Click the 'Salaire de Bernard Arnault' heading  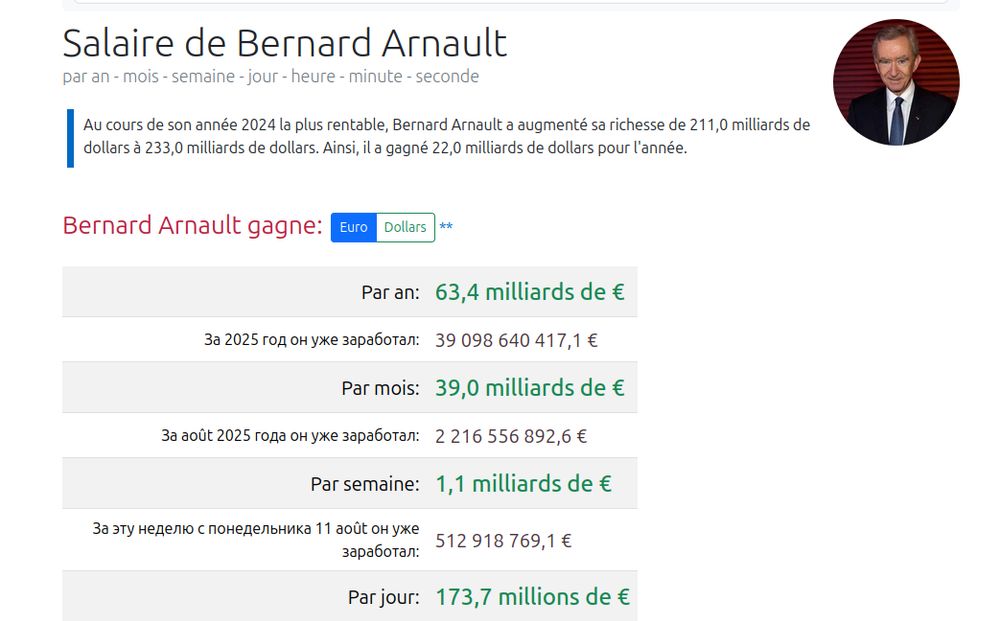[x=284, y=43]
